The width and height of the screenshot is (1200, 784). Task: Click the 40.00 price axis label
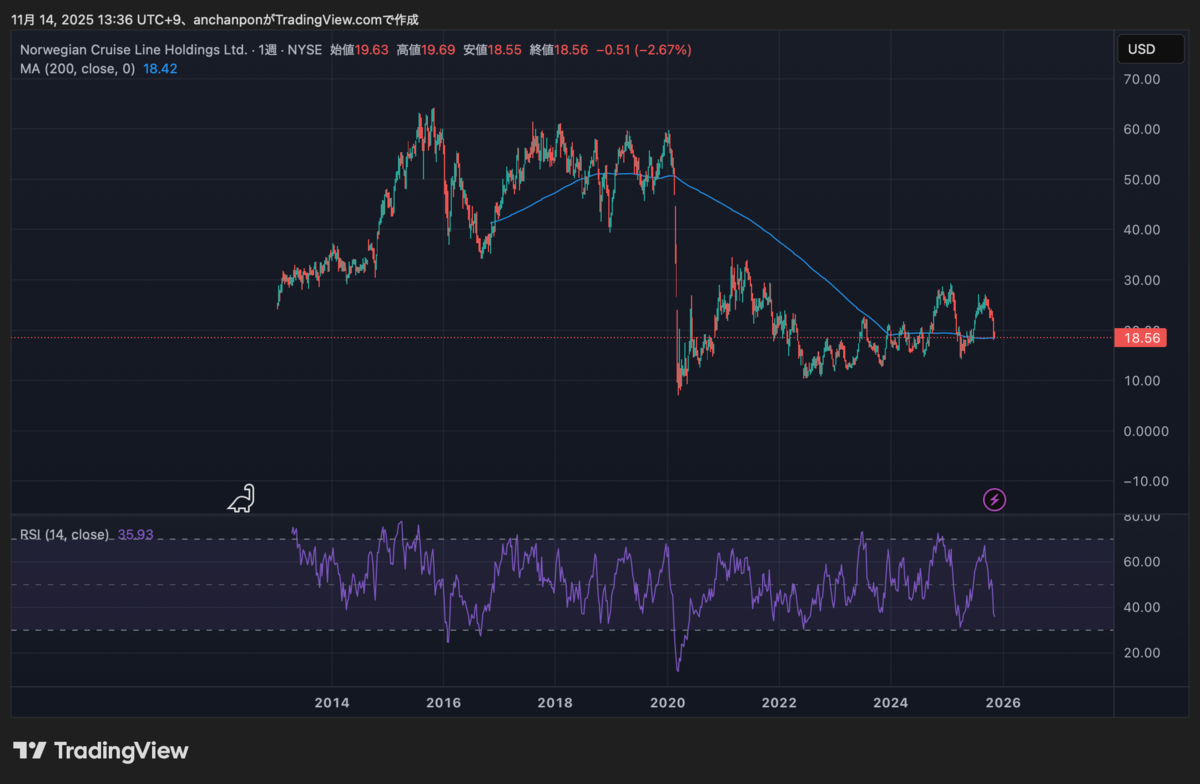click(1142, 230)
